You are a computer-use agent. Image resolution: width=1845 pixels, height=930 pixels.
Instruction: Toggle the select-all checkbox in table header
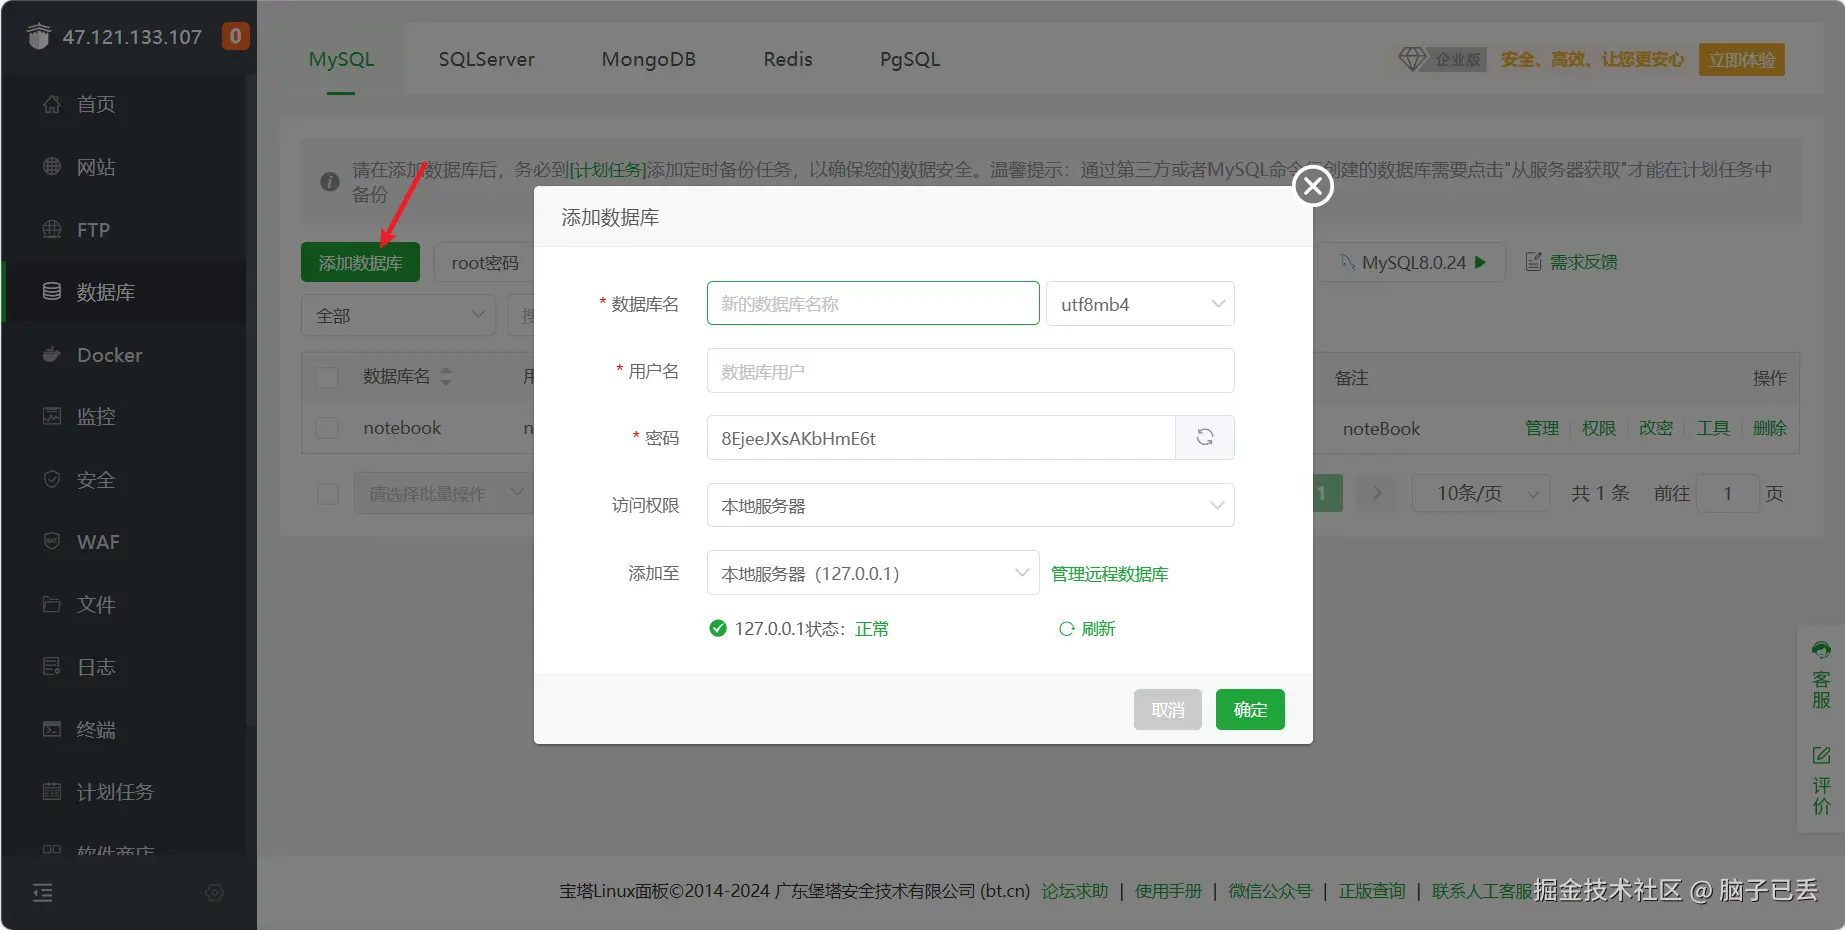tap(327, 378)
